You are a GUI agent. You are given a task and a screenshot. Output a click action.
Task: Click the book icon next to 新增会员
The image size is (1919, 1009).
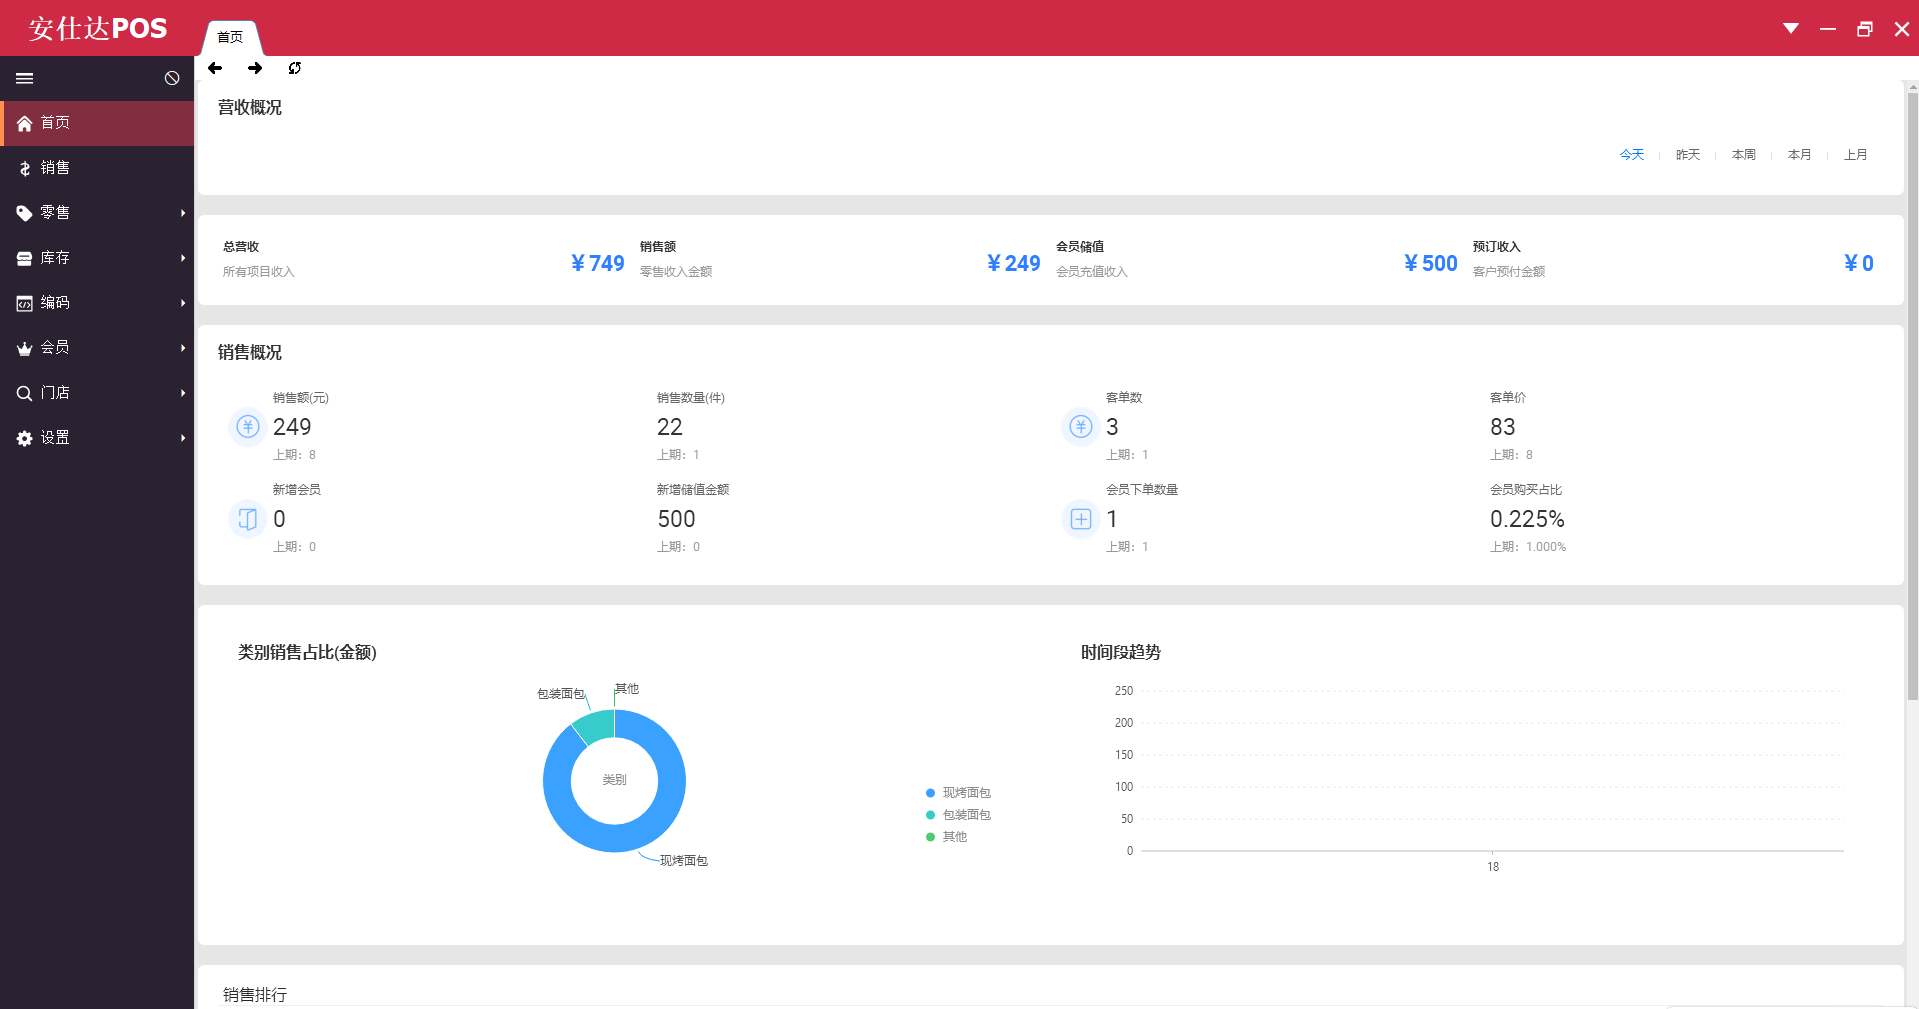coord(248,519)
